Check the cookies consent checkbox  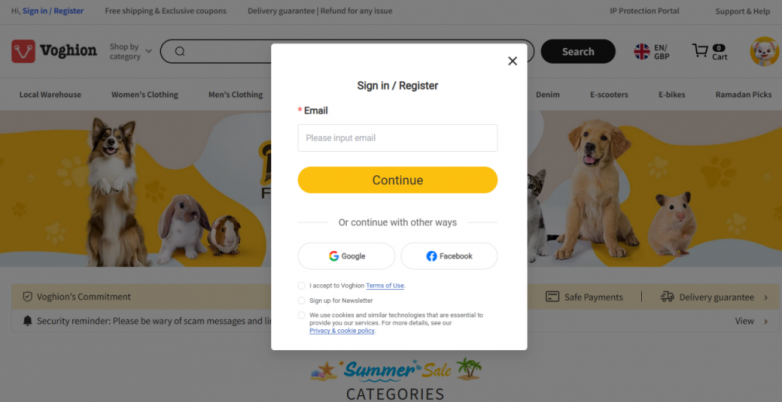click(301, 315)
